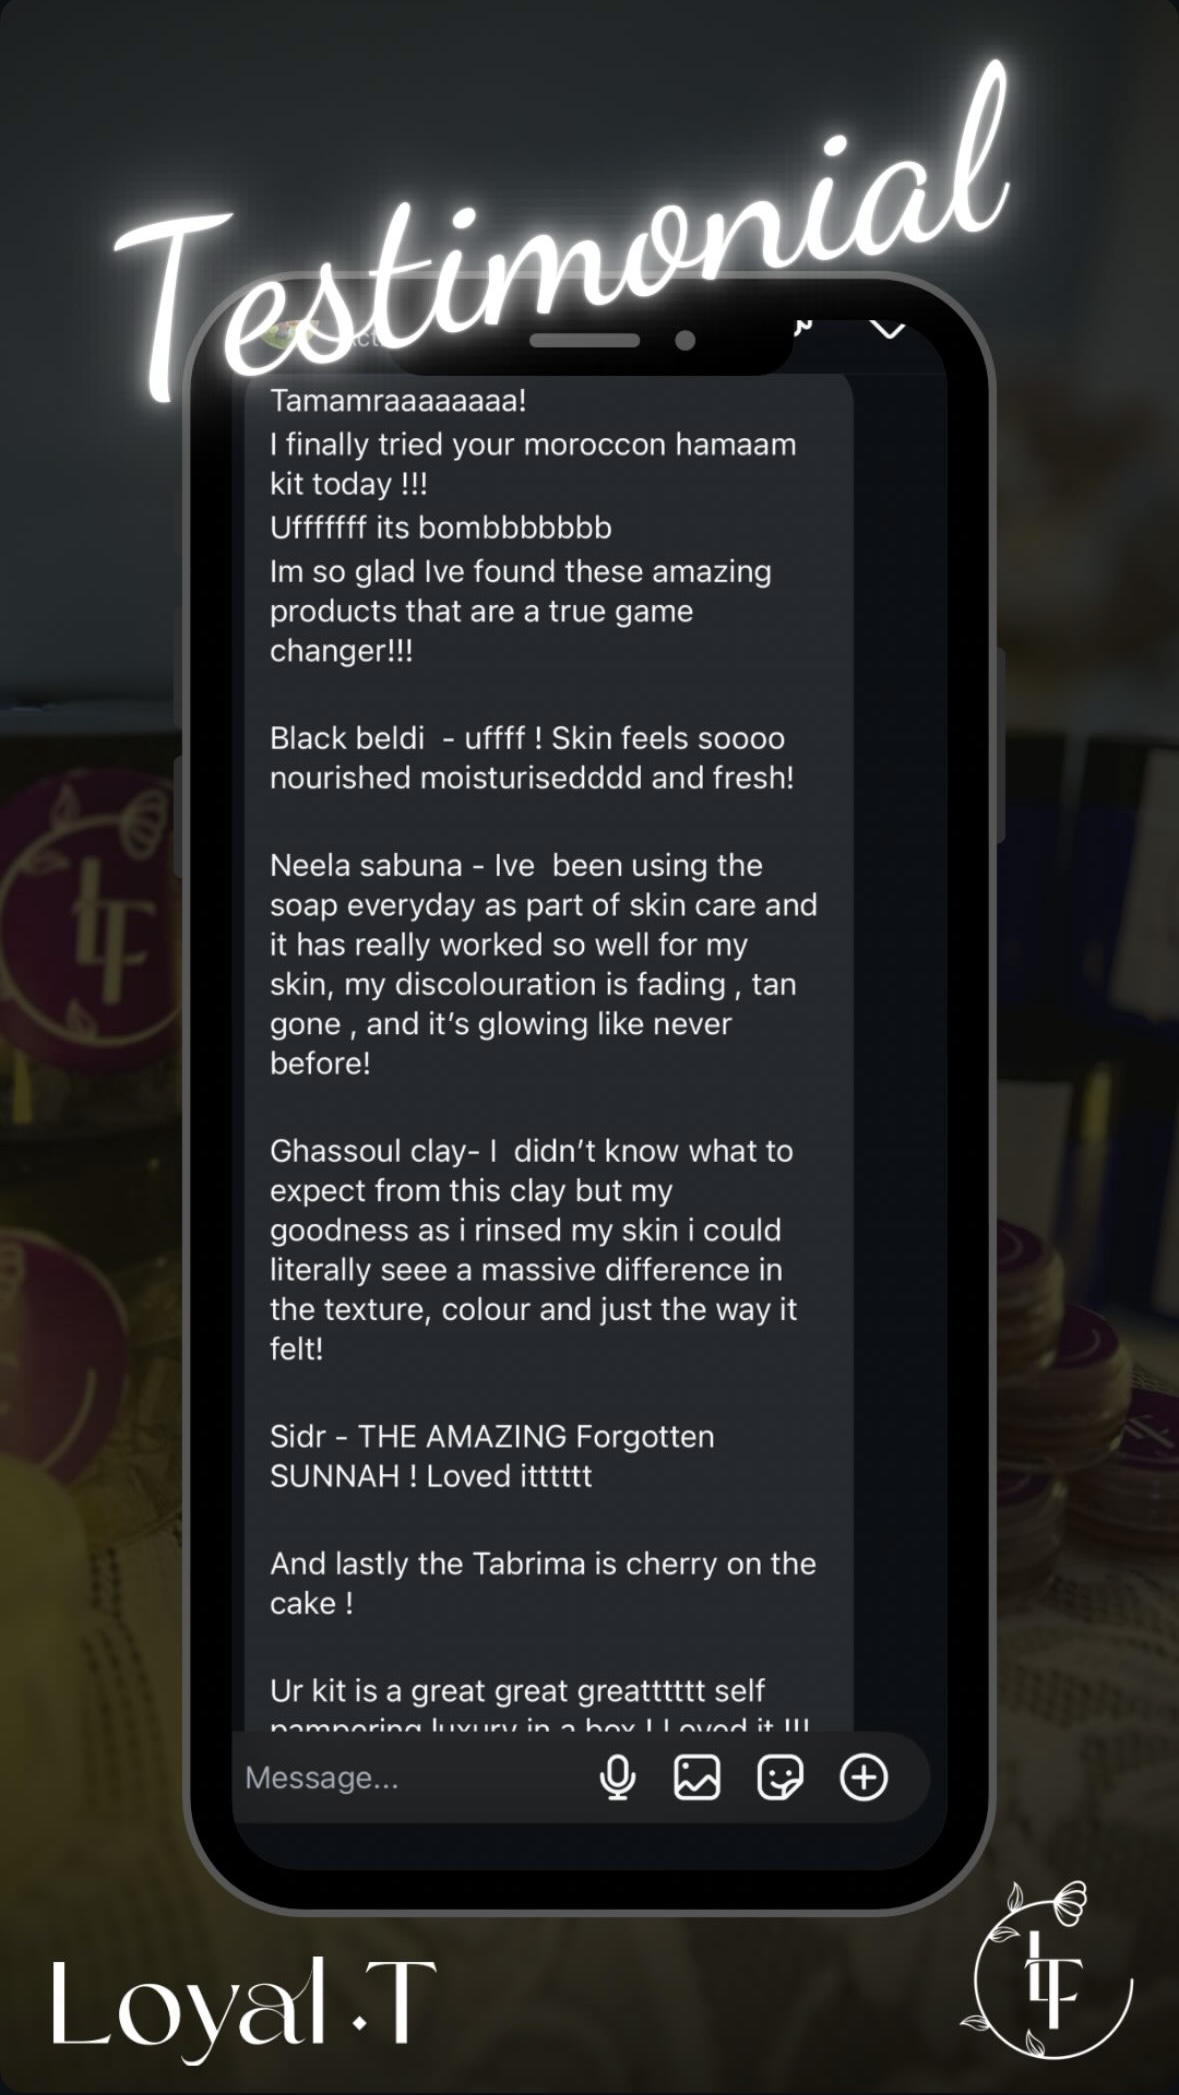Select the microphone icon to record voice message

(x=619, y=1778)
